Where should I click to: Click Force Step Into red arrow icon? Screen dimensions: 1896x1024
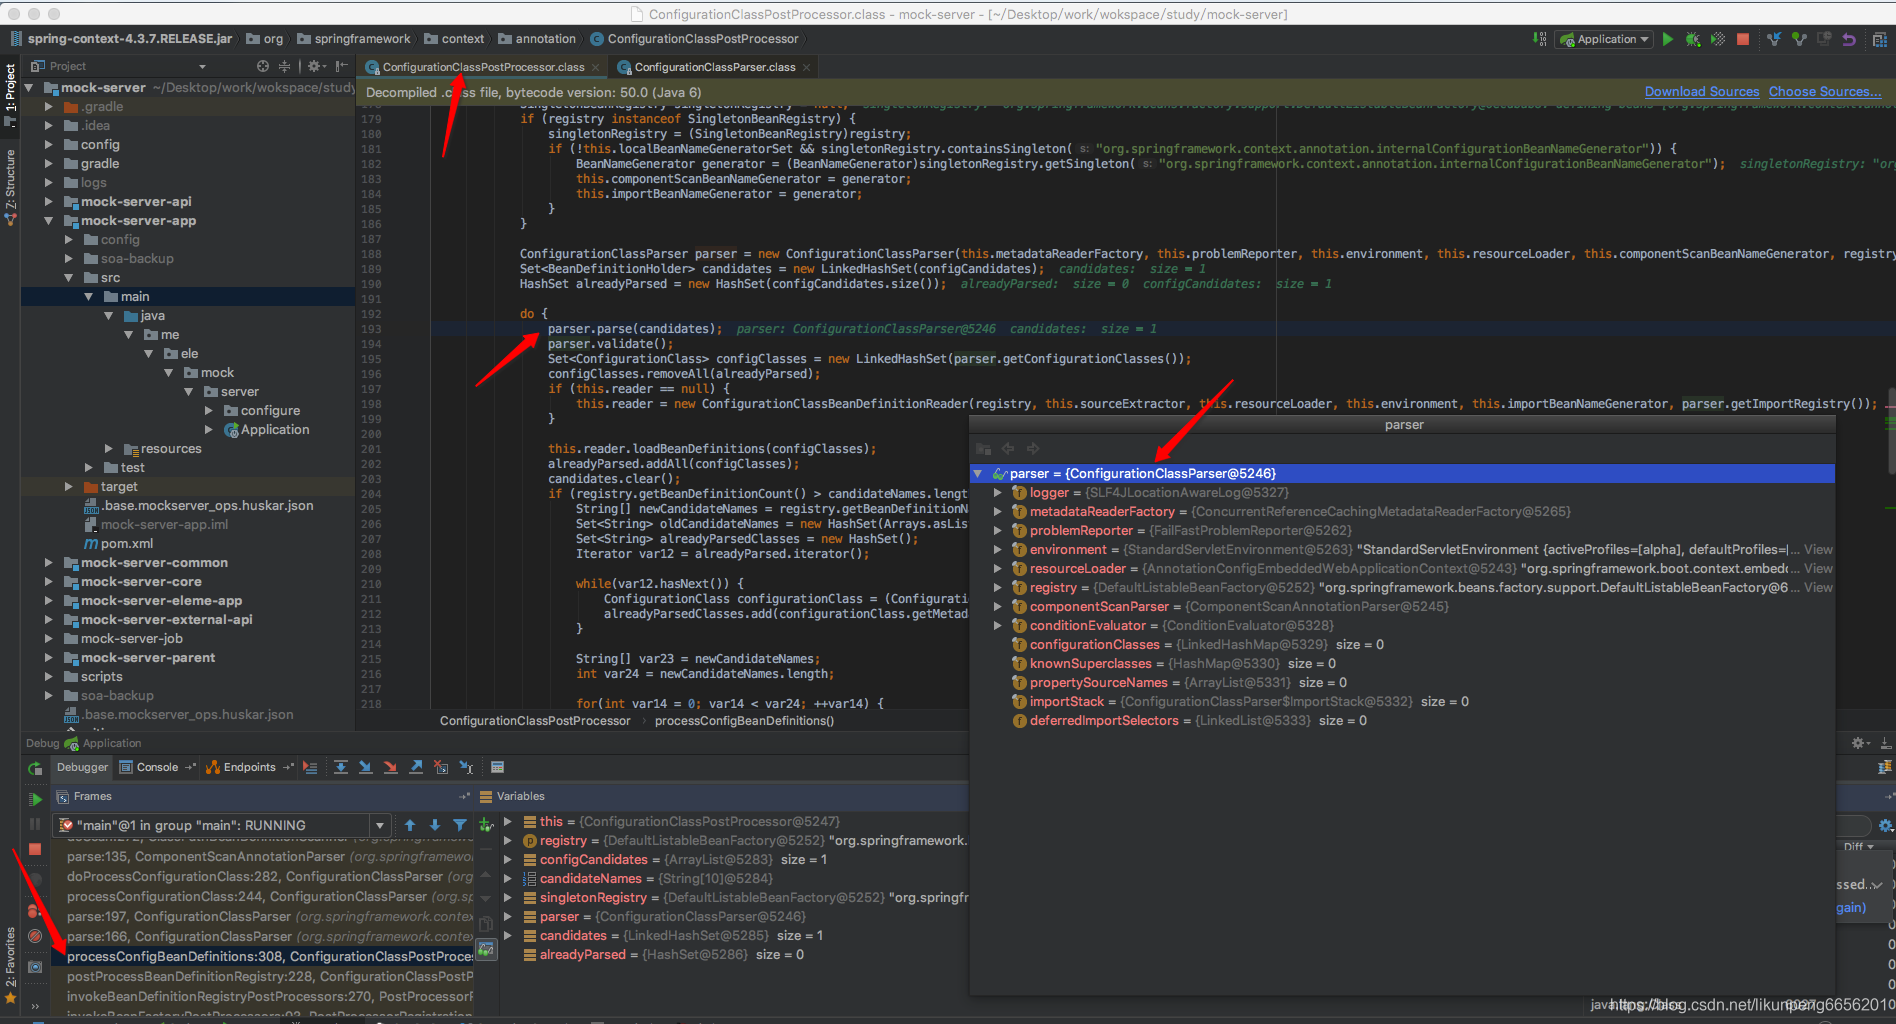click(390, 767)
